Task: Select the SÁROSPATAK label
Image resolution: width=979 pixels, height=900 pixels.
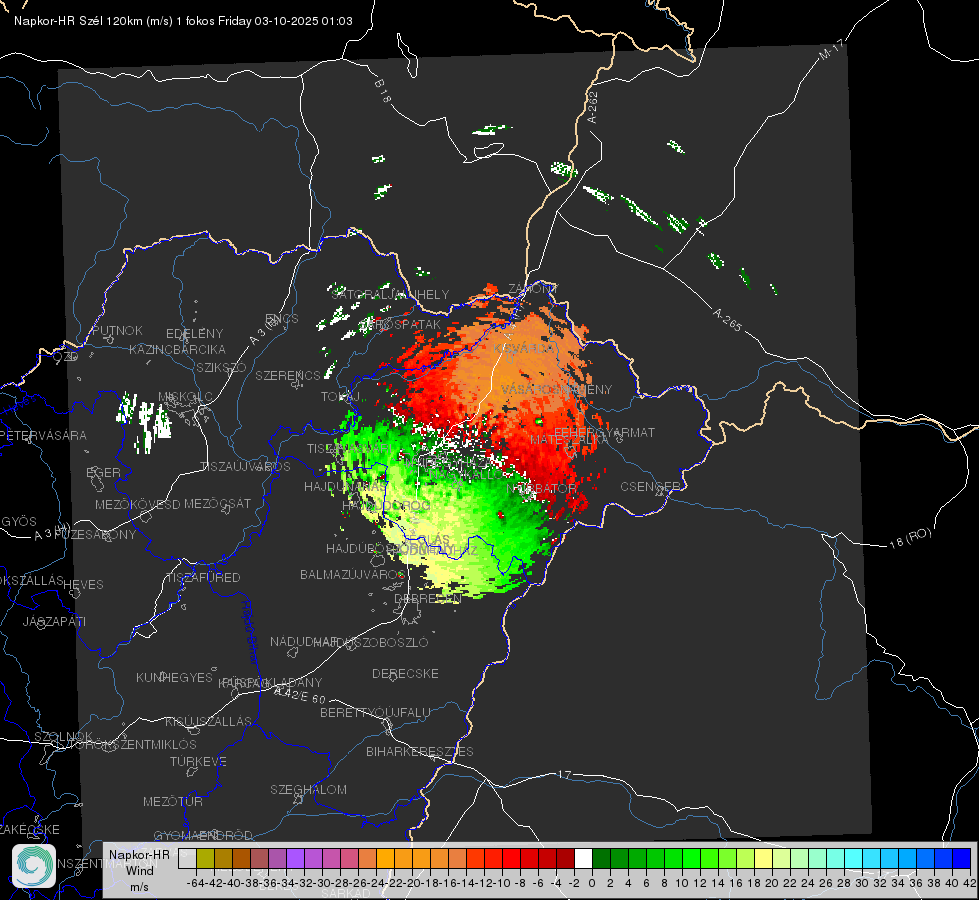Action: [400, 325]
